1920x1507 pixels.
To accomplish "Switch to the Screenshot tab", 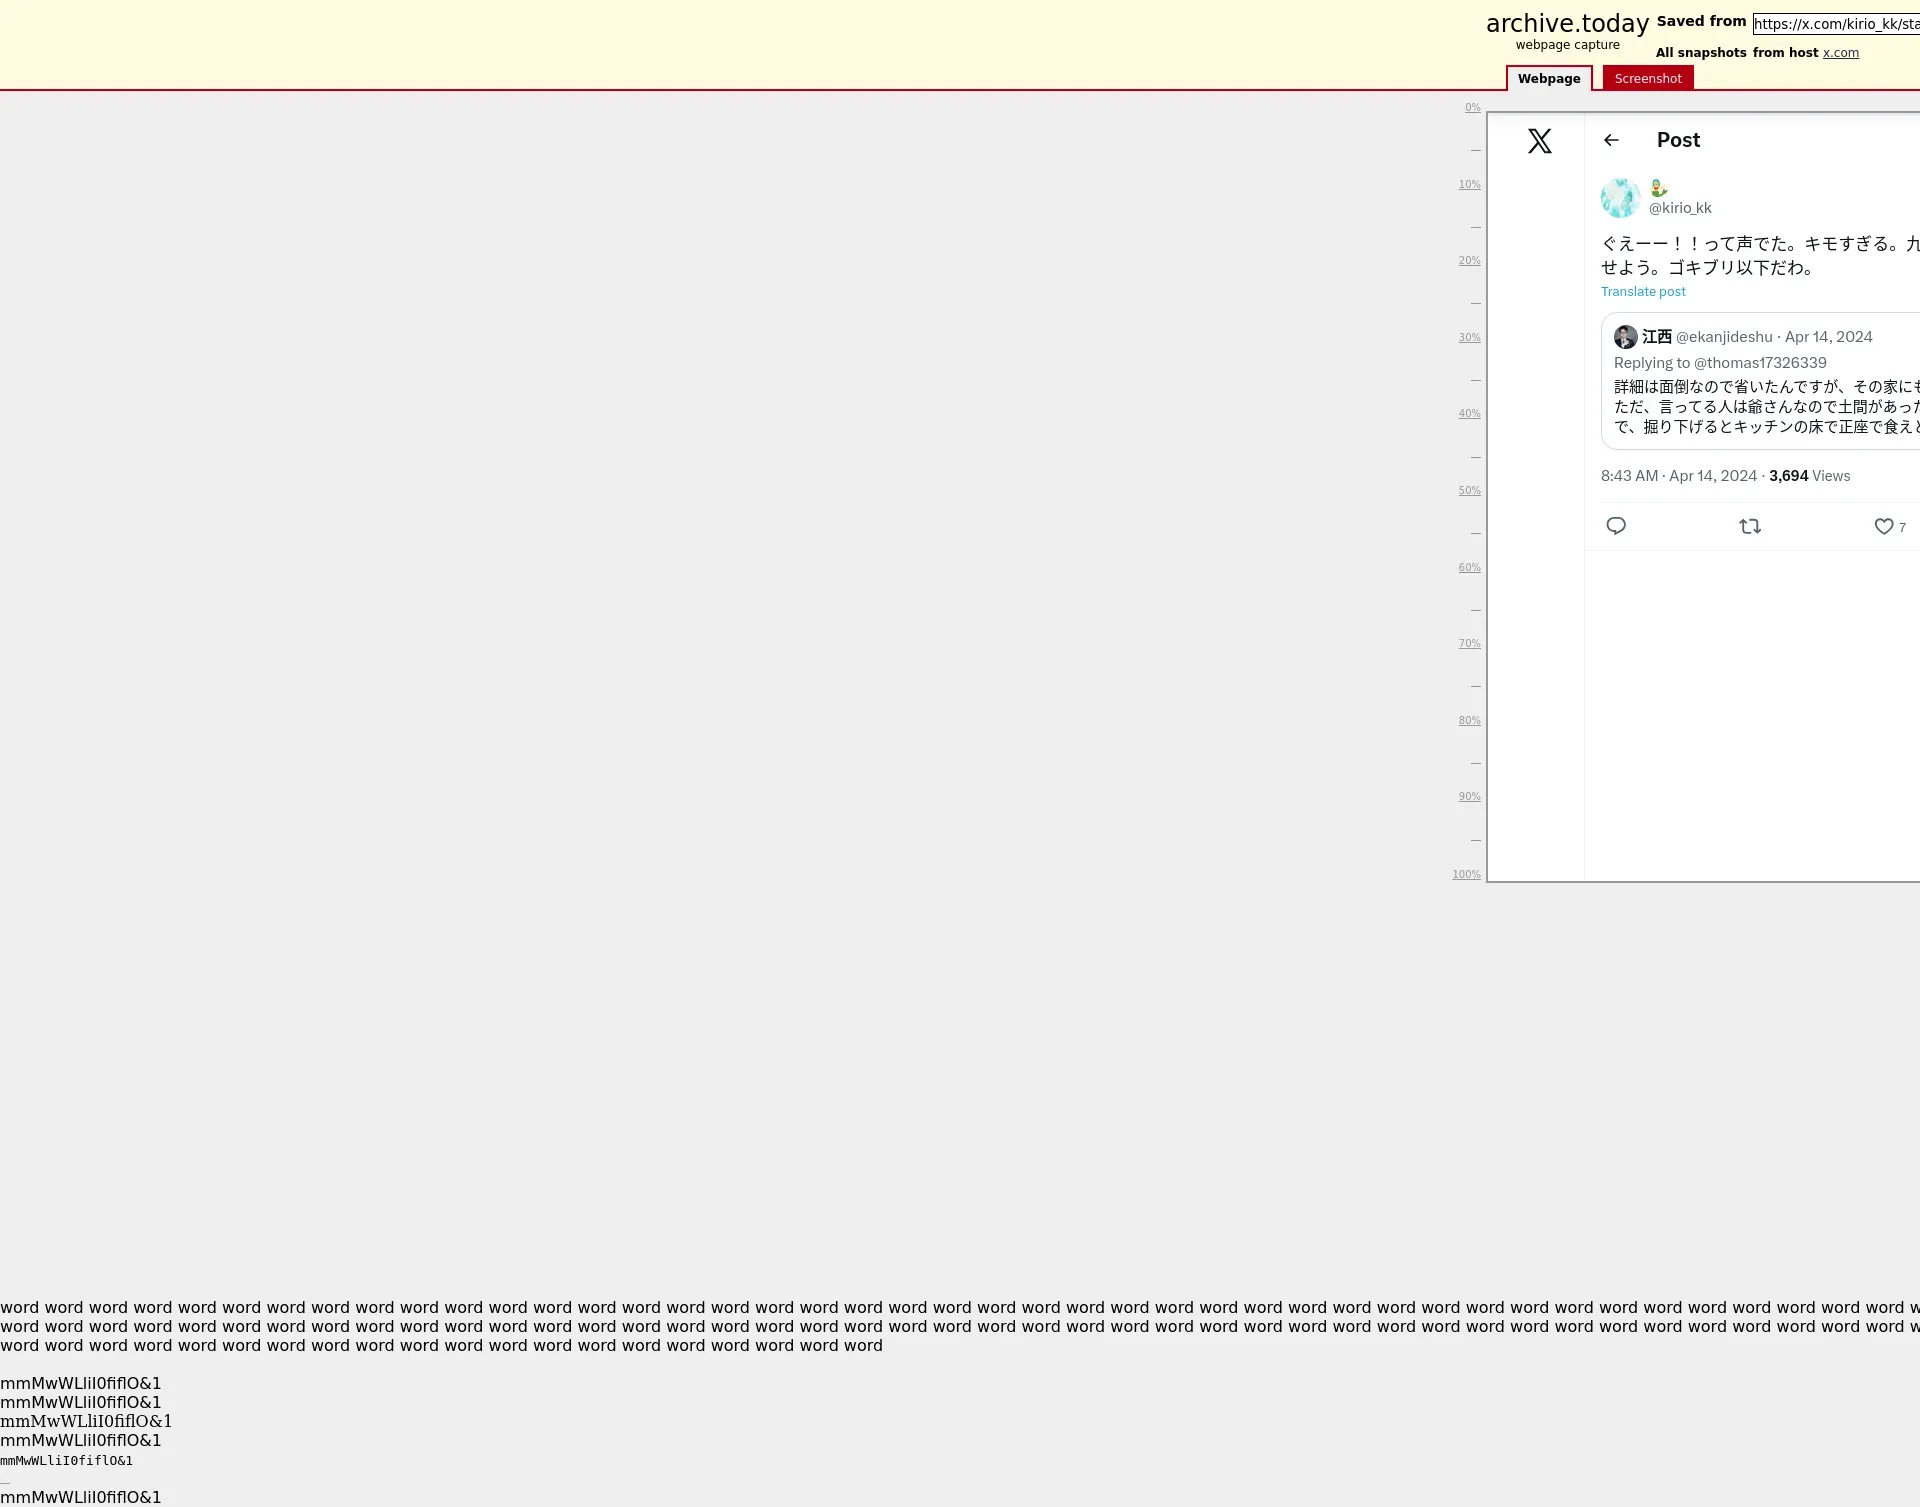I will click(x=1647, y=78).
